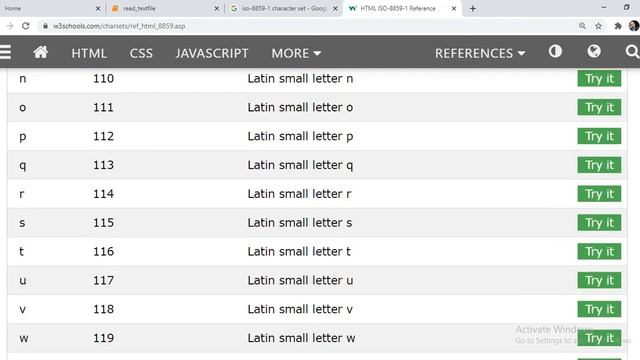
Task: Open the language globe icon
Action: 594,51
